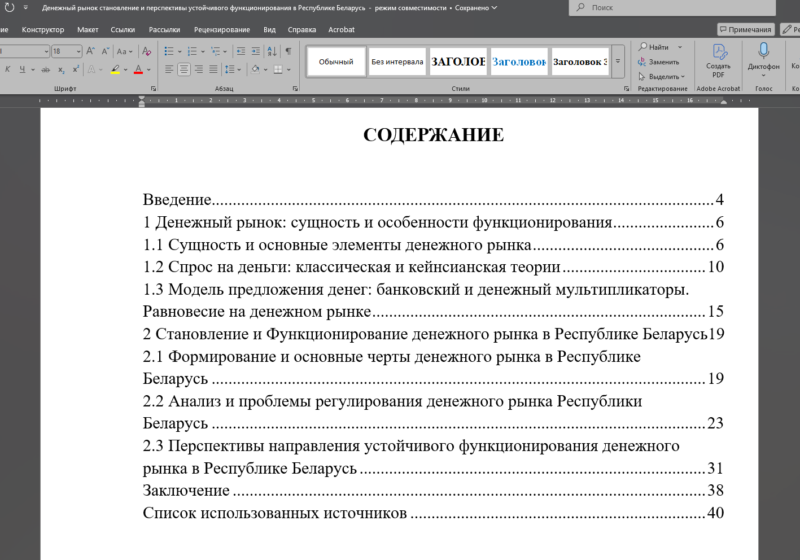Toggle strikethrough formatting
Viewport: 800px width, 560px height.
tap(46, 69)
